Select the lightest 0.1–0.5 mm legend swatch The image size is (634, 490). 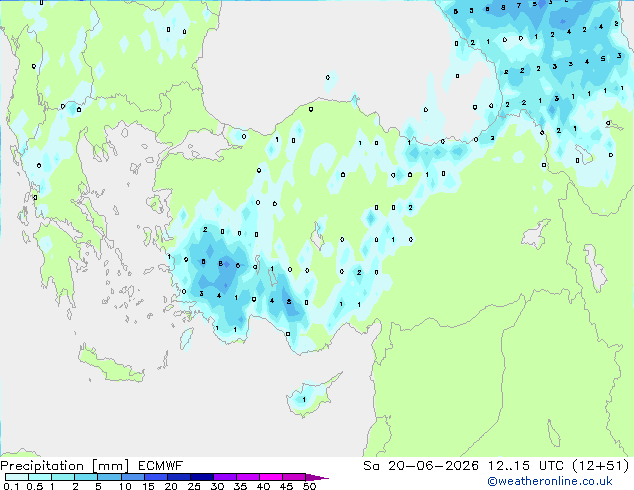click(x=17, y=477)
